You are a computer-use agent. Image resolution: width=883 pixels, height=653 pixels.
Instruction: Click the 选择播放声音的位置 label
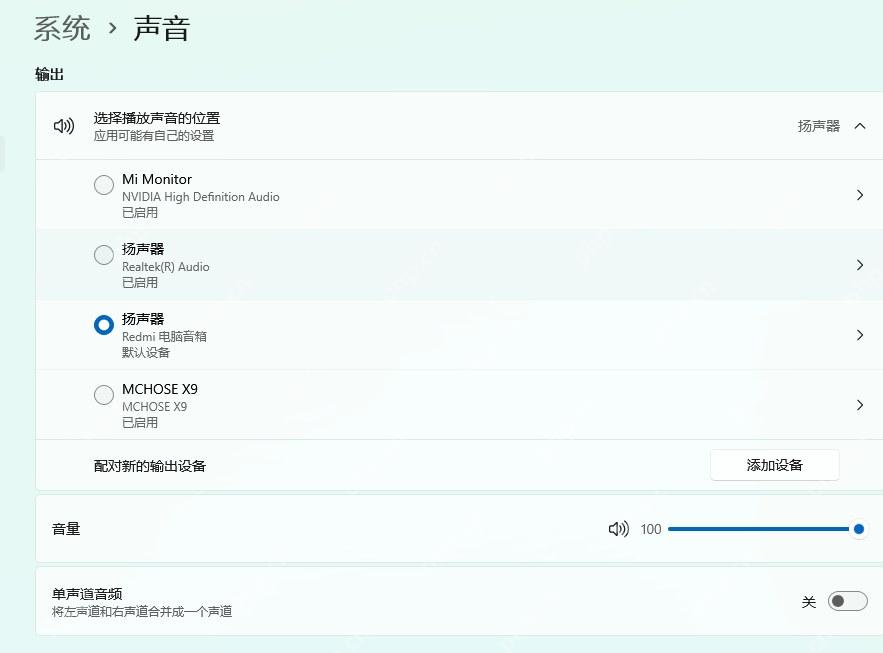(157, 118)
